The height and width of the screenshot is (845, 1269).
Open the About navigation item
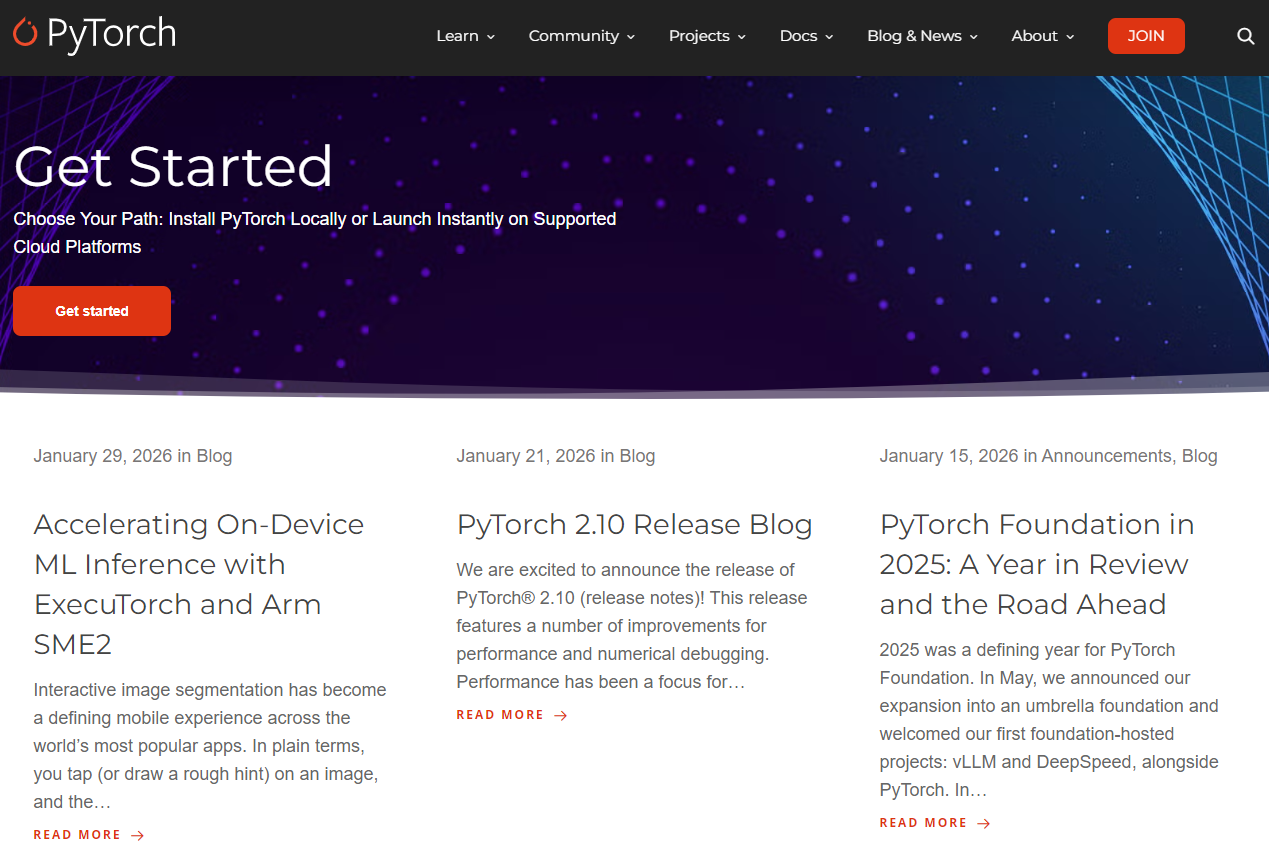pos(1034,36)
